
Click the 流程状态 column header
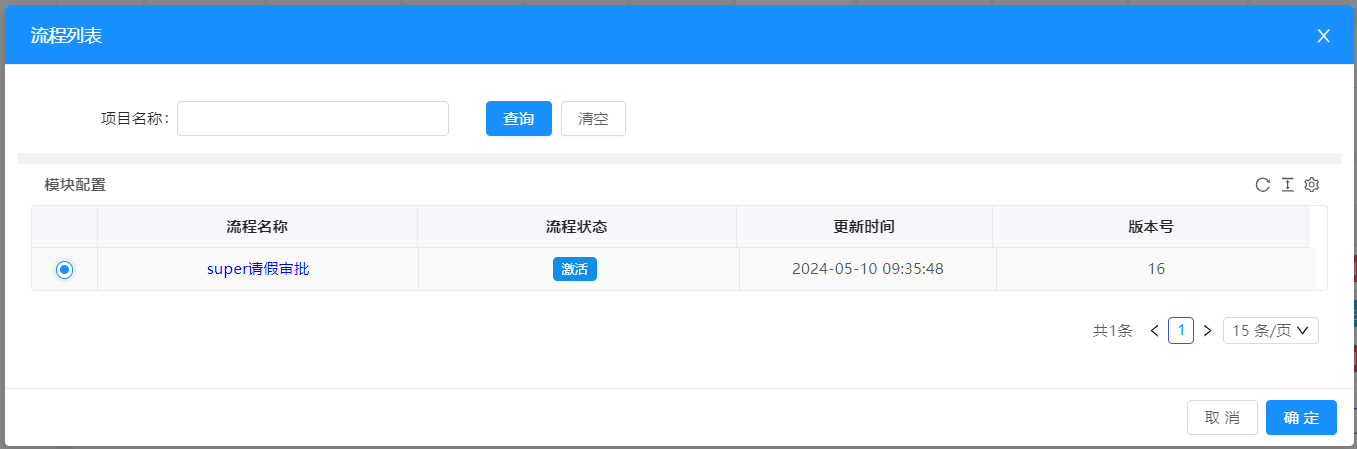click(x=577, y=227)
